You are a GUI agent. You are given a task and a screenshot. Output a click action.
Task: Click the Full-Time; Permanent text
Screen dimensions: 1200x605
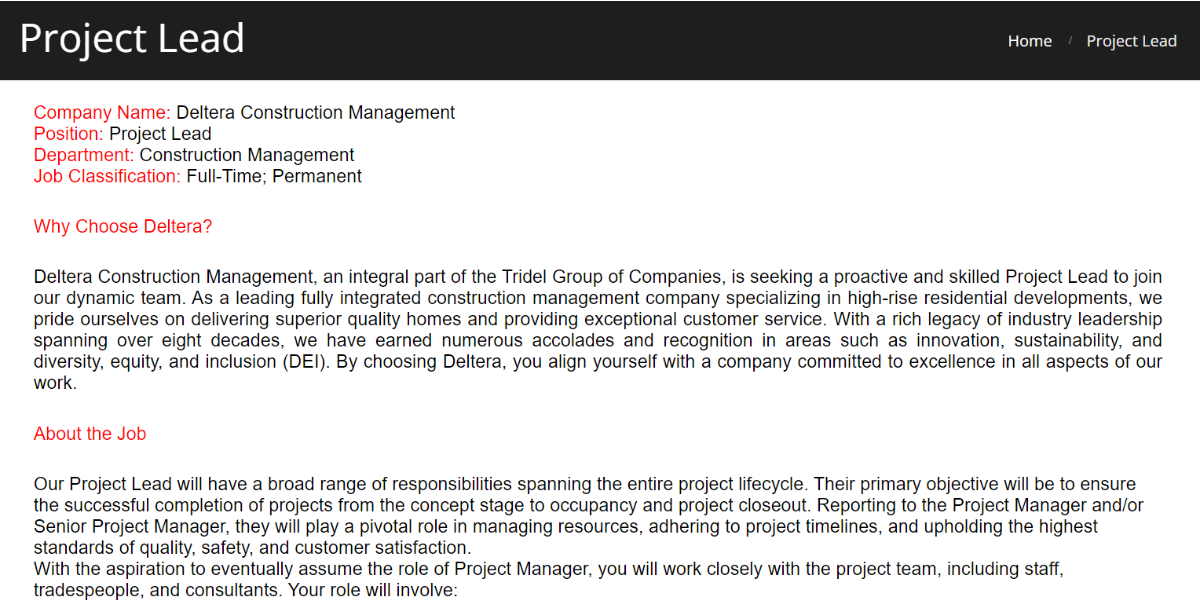click(x=274, y=176)
